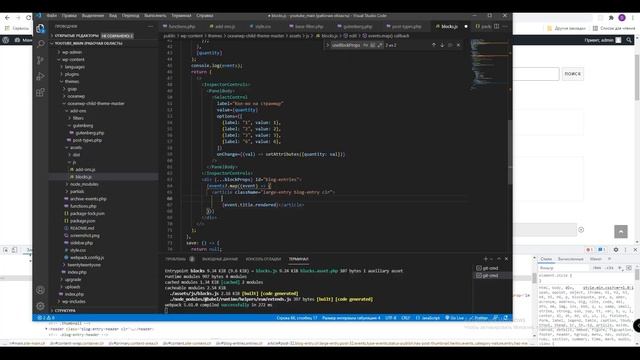Open Chrome profile avatar

(622, 18)
